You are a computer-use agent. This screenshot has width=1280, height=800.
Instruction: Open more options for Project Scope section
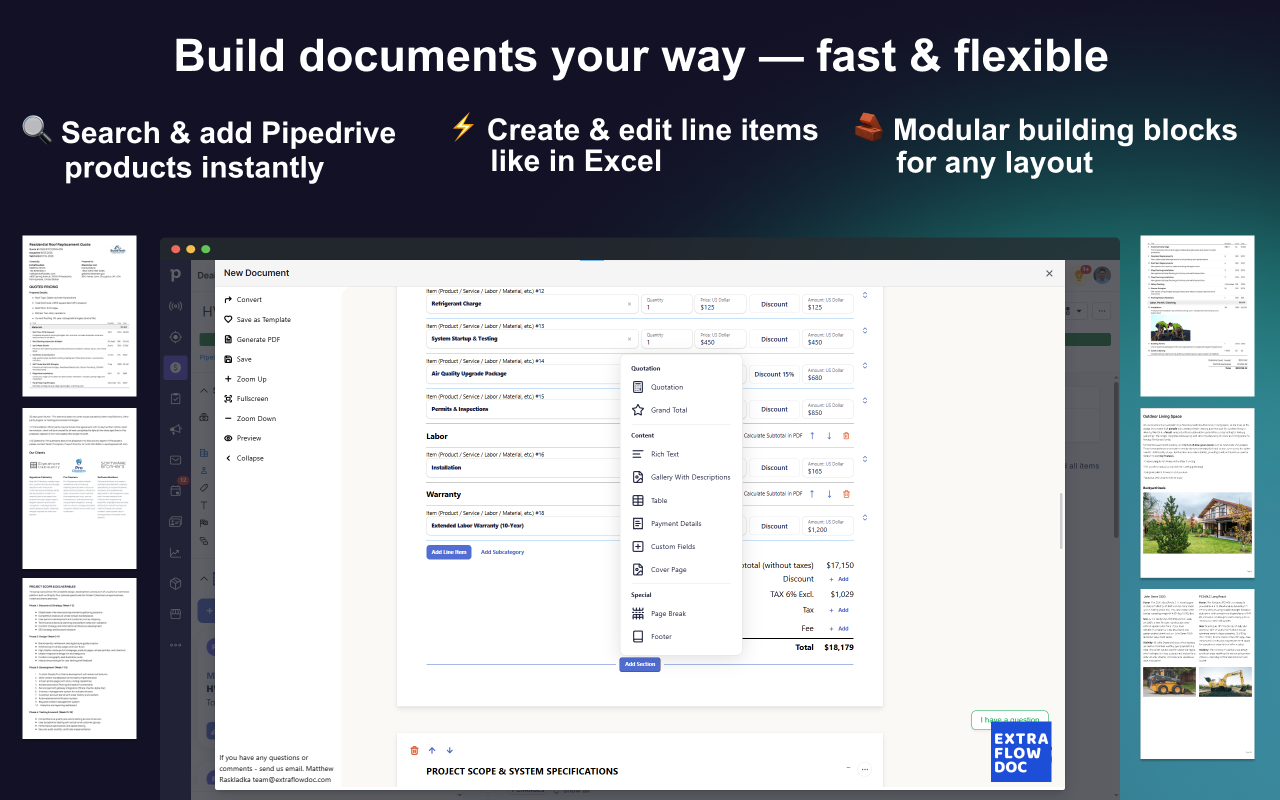point(865,769)
